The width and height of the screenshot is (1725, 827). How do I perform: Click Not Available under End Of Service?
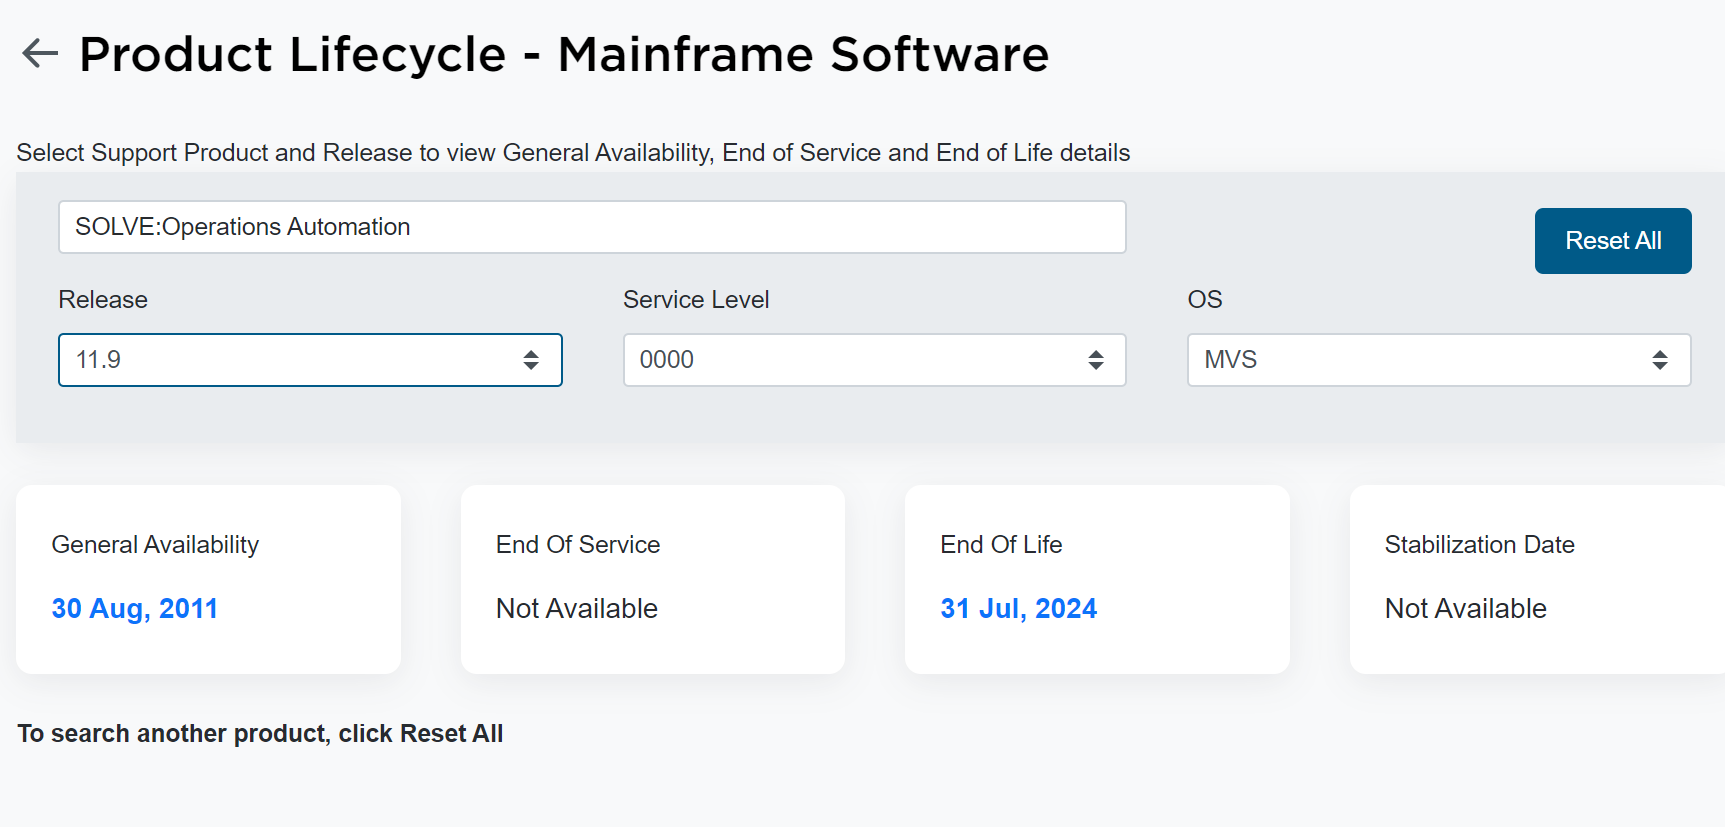[x=577, y=608]
